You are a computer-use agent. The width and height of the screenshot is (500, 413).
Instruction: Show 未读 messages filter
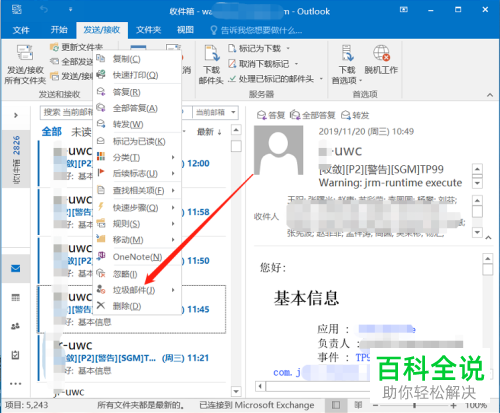coord(81,132)
